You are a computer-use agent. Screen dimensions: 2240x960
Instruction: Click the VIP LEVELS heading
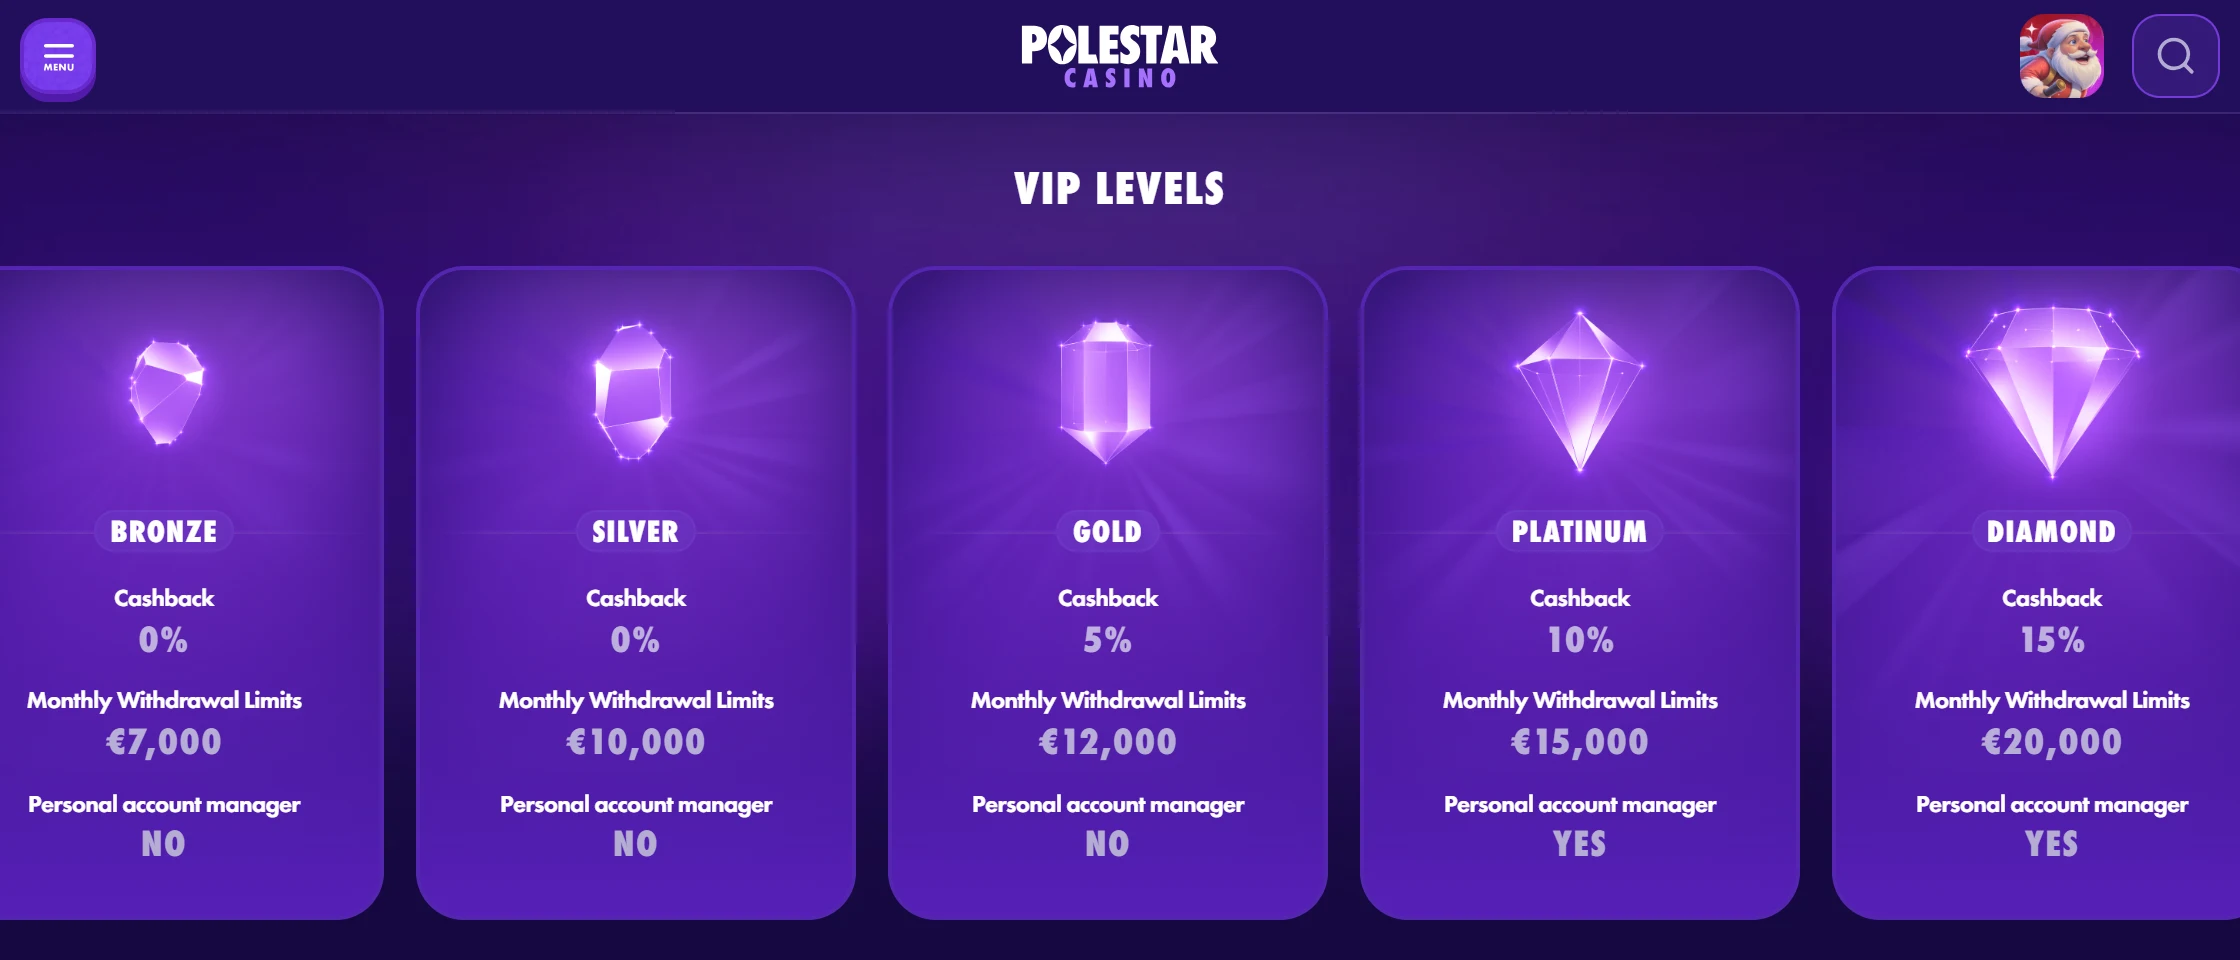pos(1119,189)
